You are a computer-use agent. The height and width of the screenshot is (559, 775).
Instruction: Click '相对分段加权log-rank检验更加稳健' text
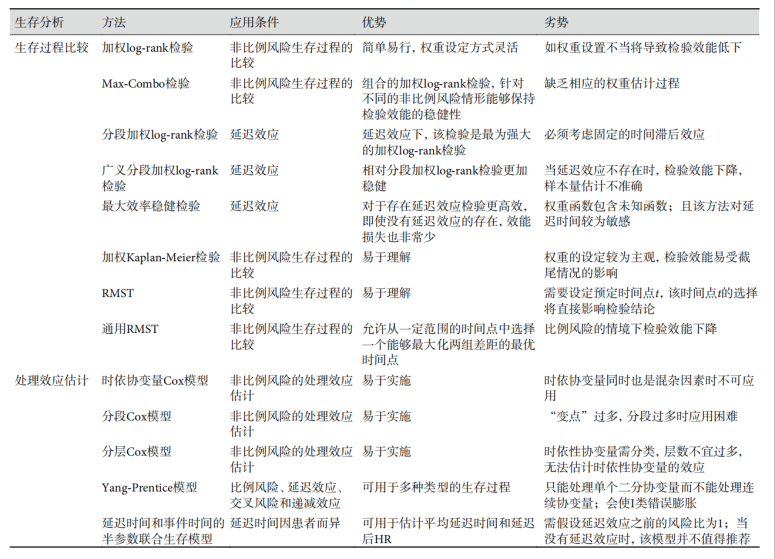click(x=445, y=178)
